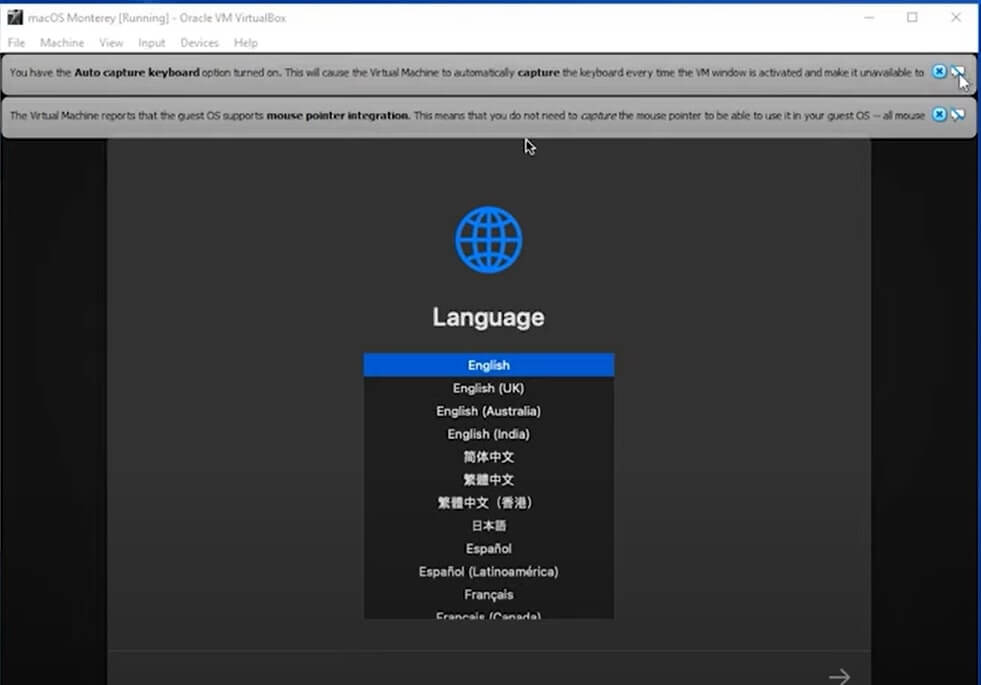The image size is (981, 685).
Task: Choose English (Australia) as the language
Action: tap(488, 411)
